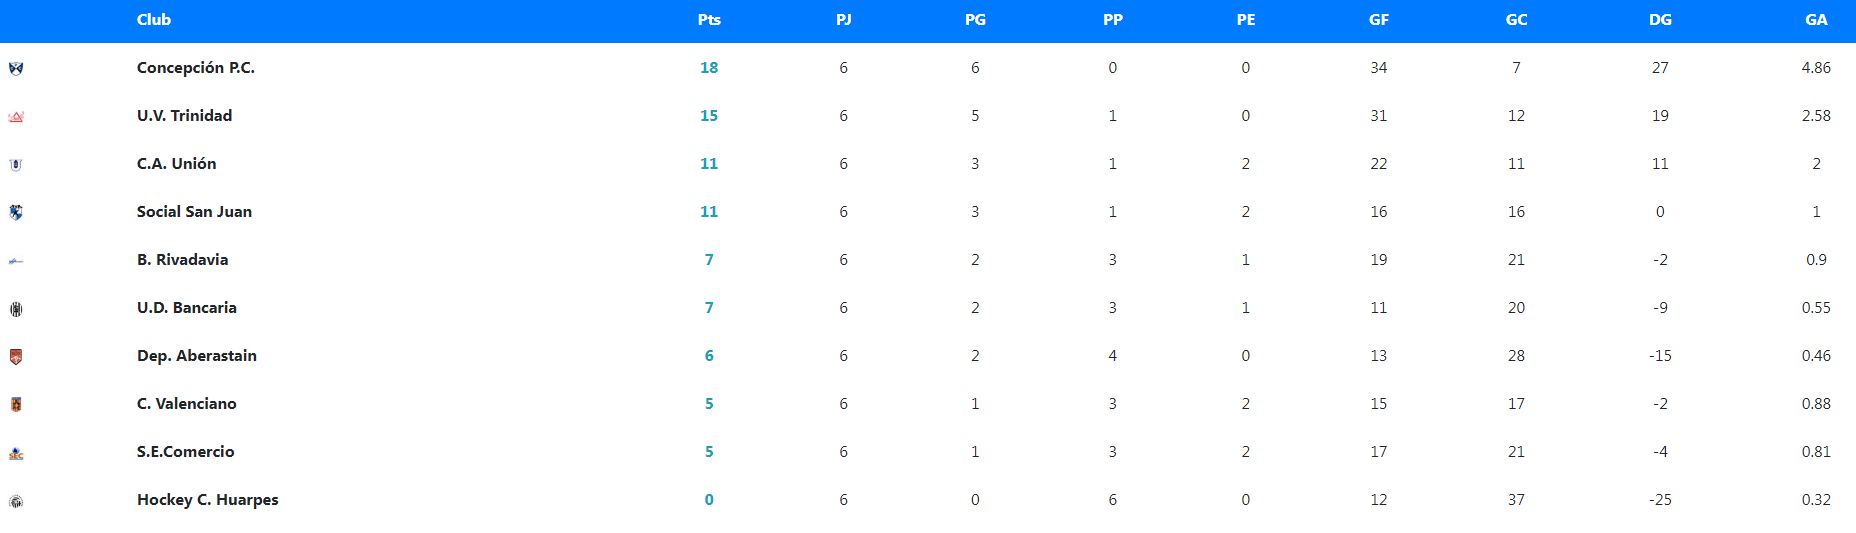Open the U.V. Trinidad team link

(x=184, y=116)
